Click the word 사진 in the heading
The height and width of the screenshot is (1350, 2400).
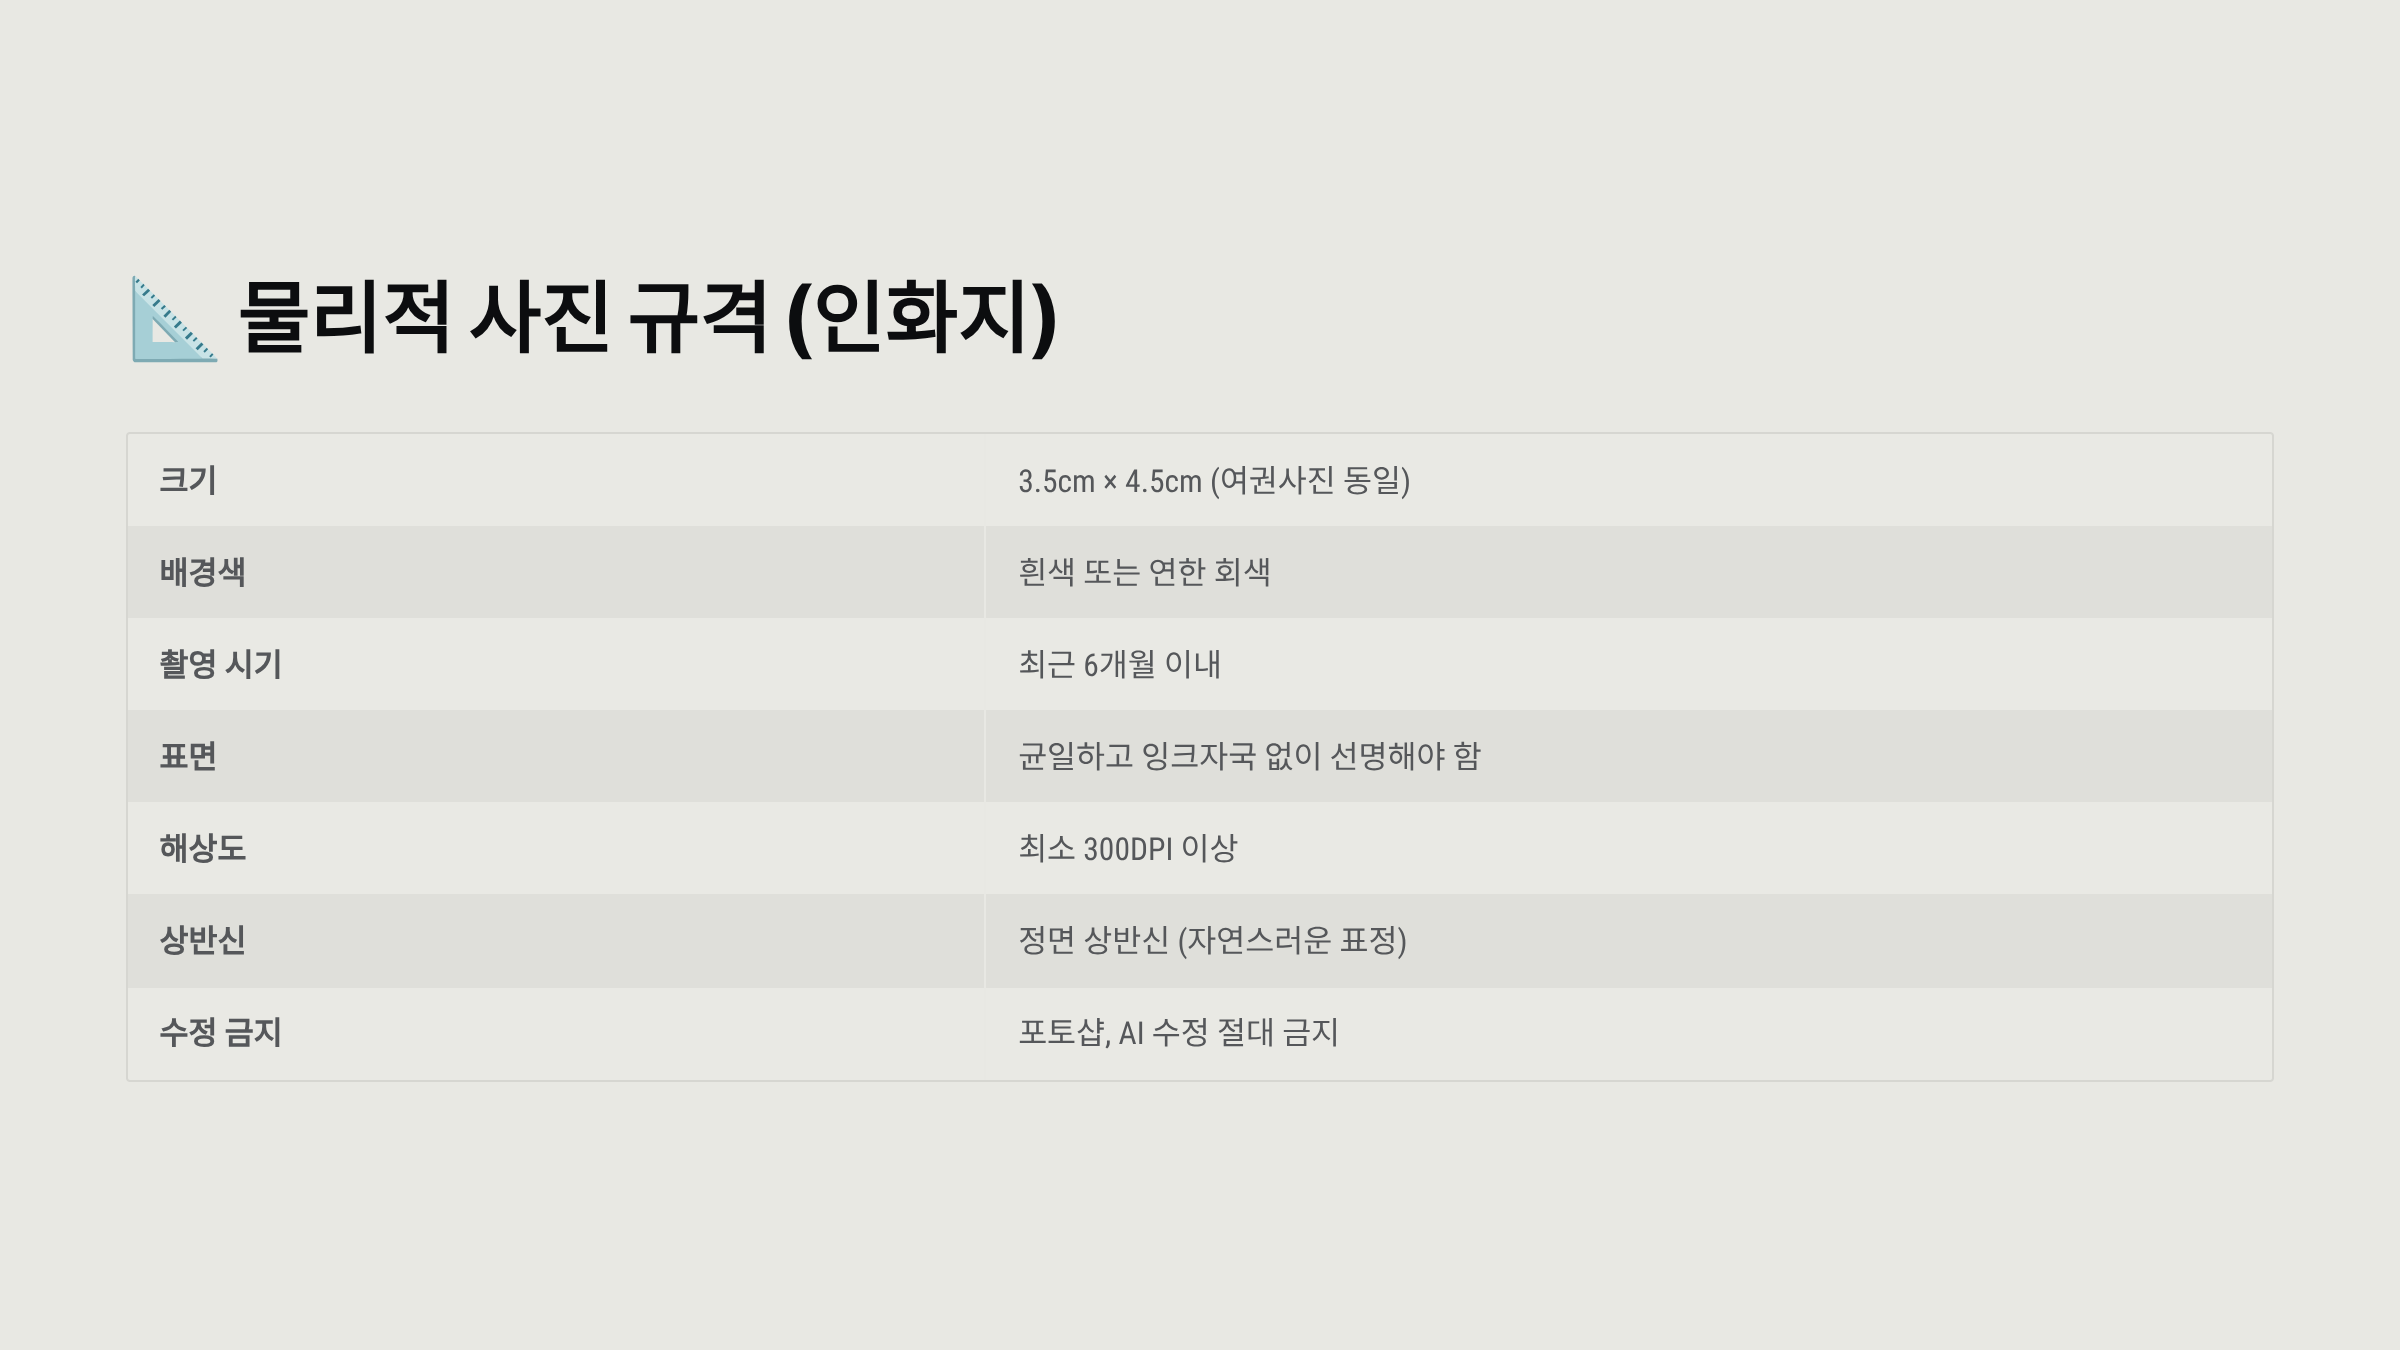539,318
